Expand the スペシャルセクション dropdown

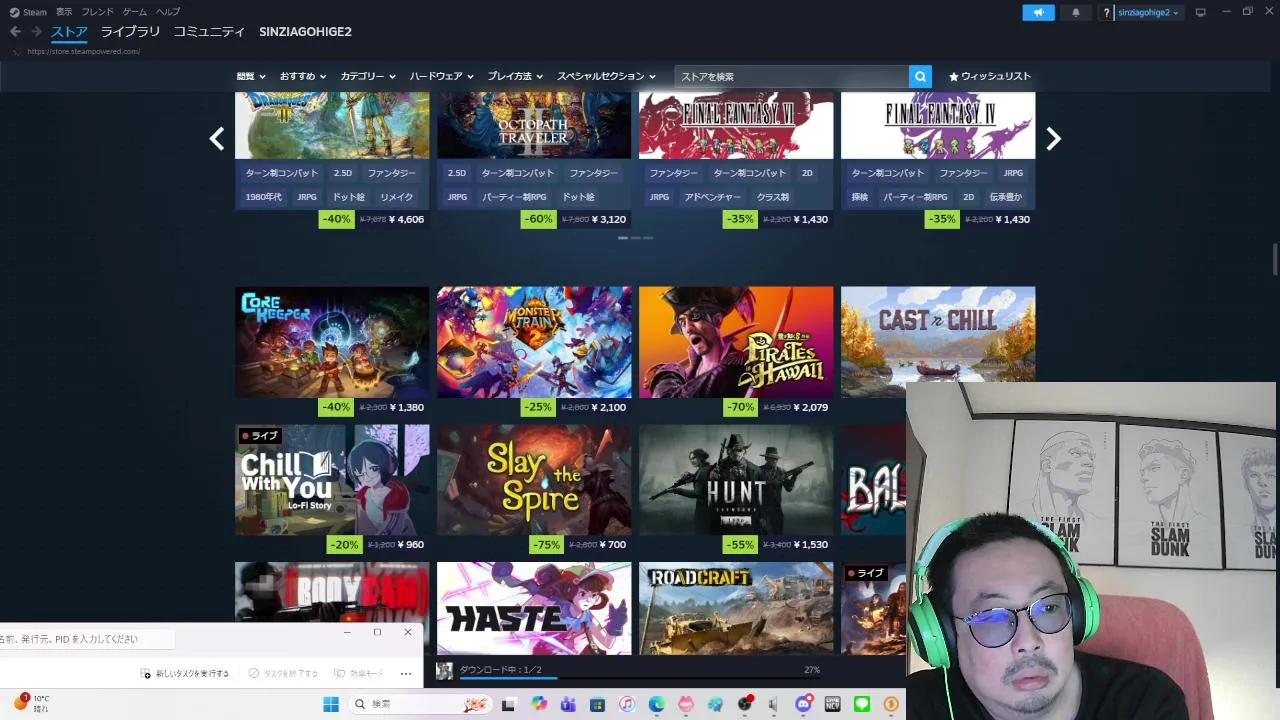tap(606, 76)
